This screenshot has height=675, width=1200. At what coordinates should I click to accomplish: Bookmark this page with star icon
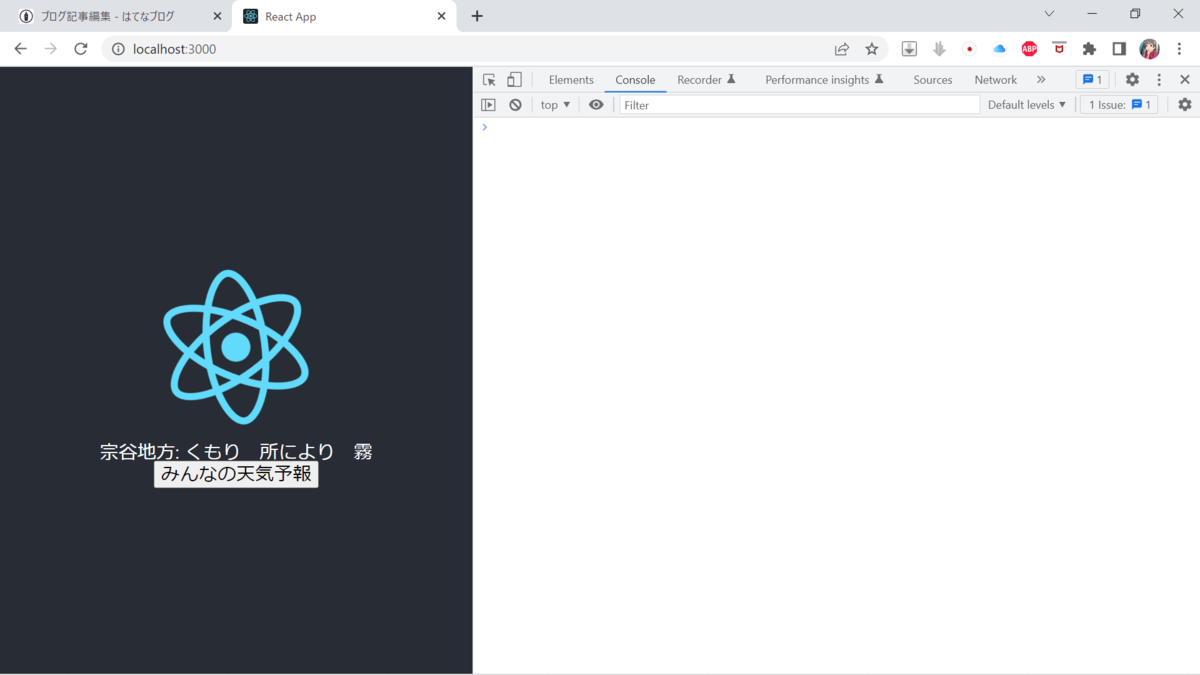872,49
